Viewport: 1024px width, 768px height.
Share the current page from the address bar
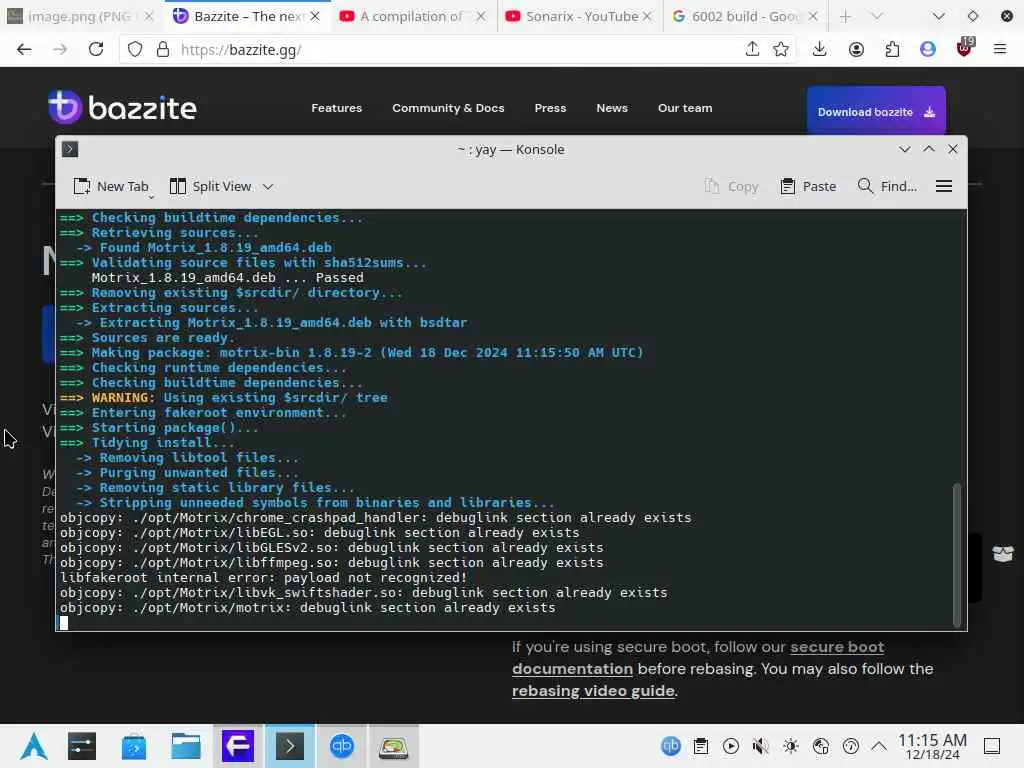tap(752, 50)
